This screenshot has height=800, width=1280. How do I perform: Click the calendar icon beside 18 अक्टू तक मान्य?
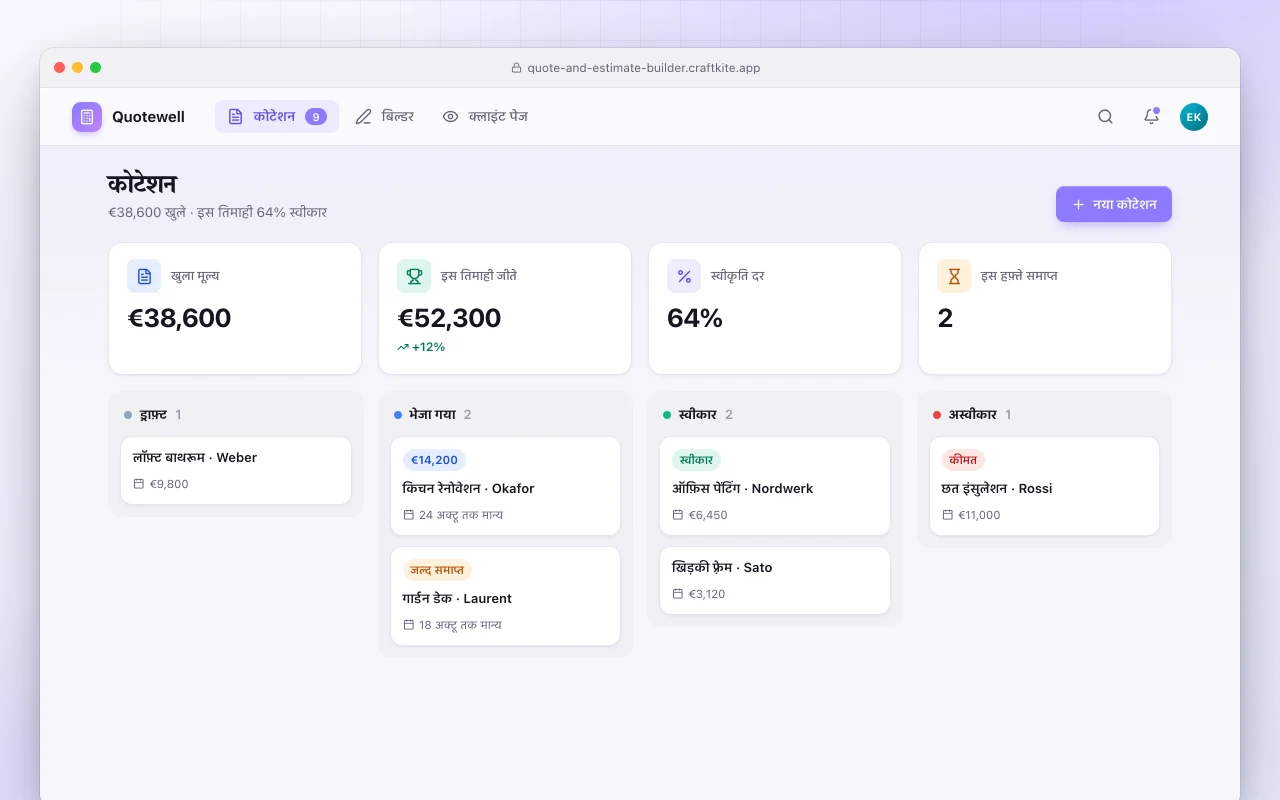(x=409, y=625)
